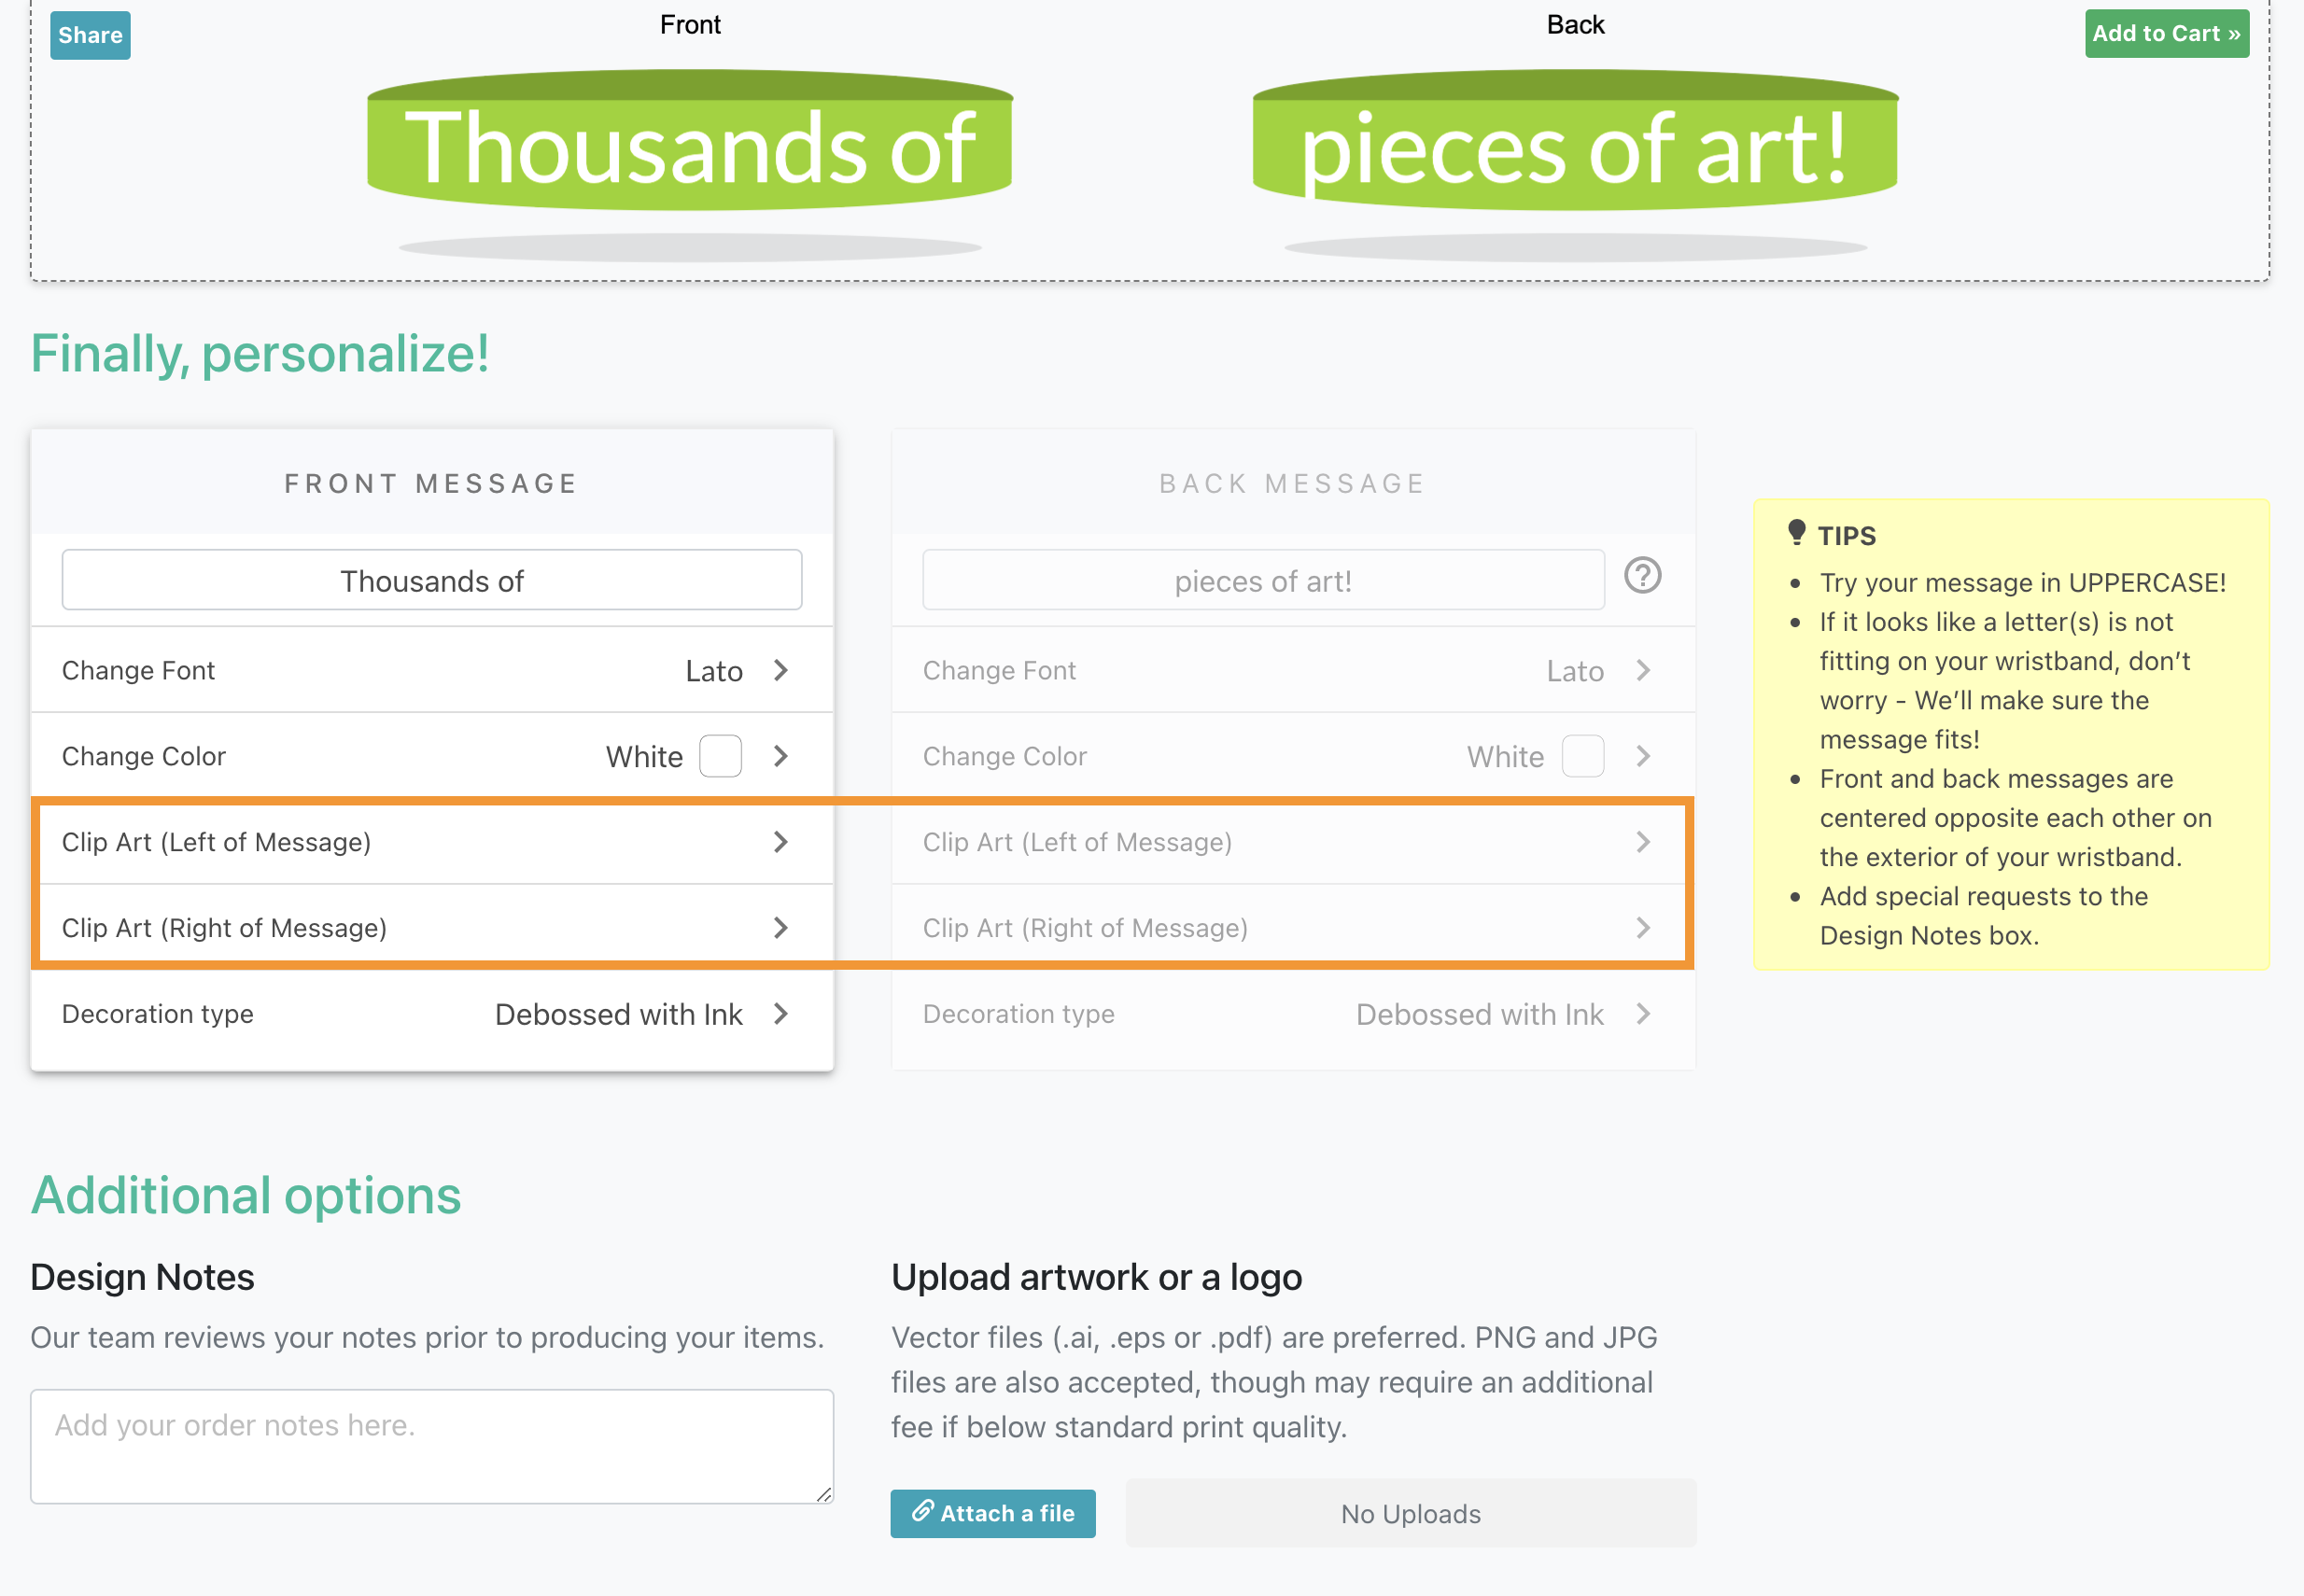Open front Decoration type Debossed with Ink
The height and width of the screenshot is (1596, 2304).
coord(432,1014)
